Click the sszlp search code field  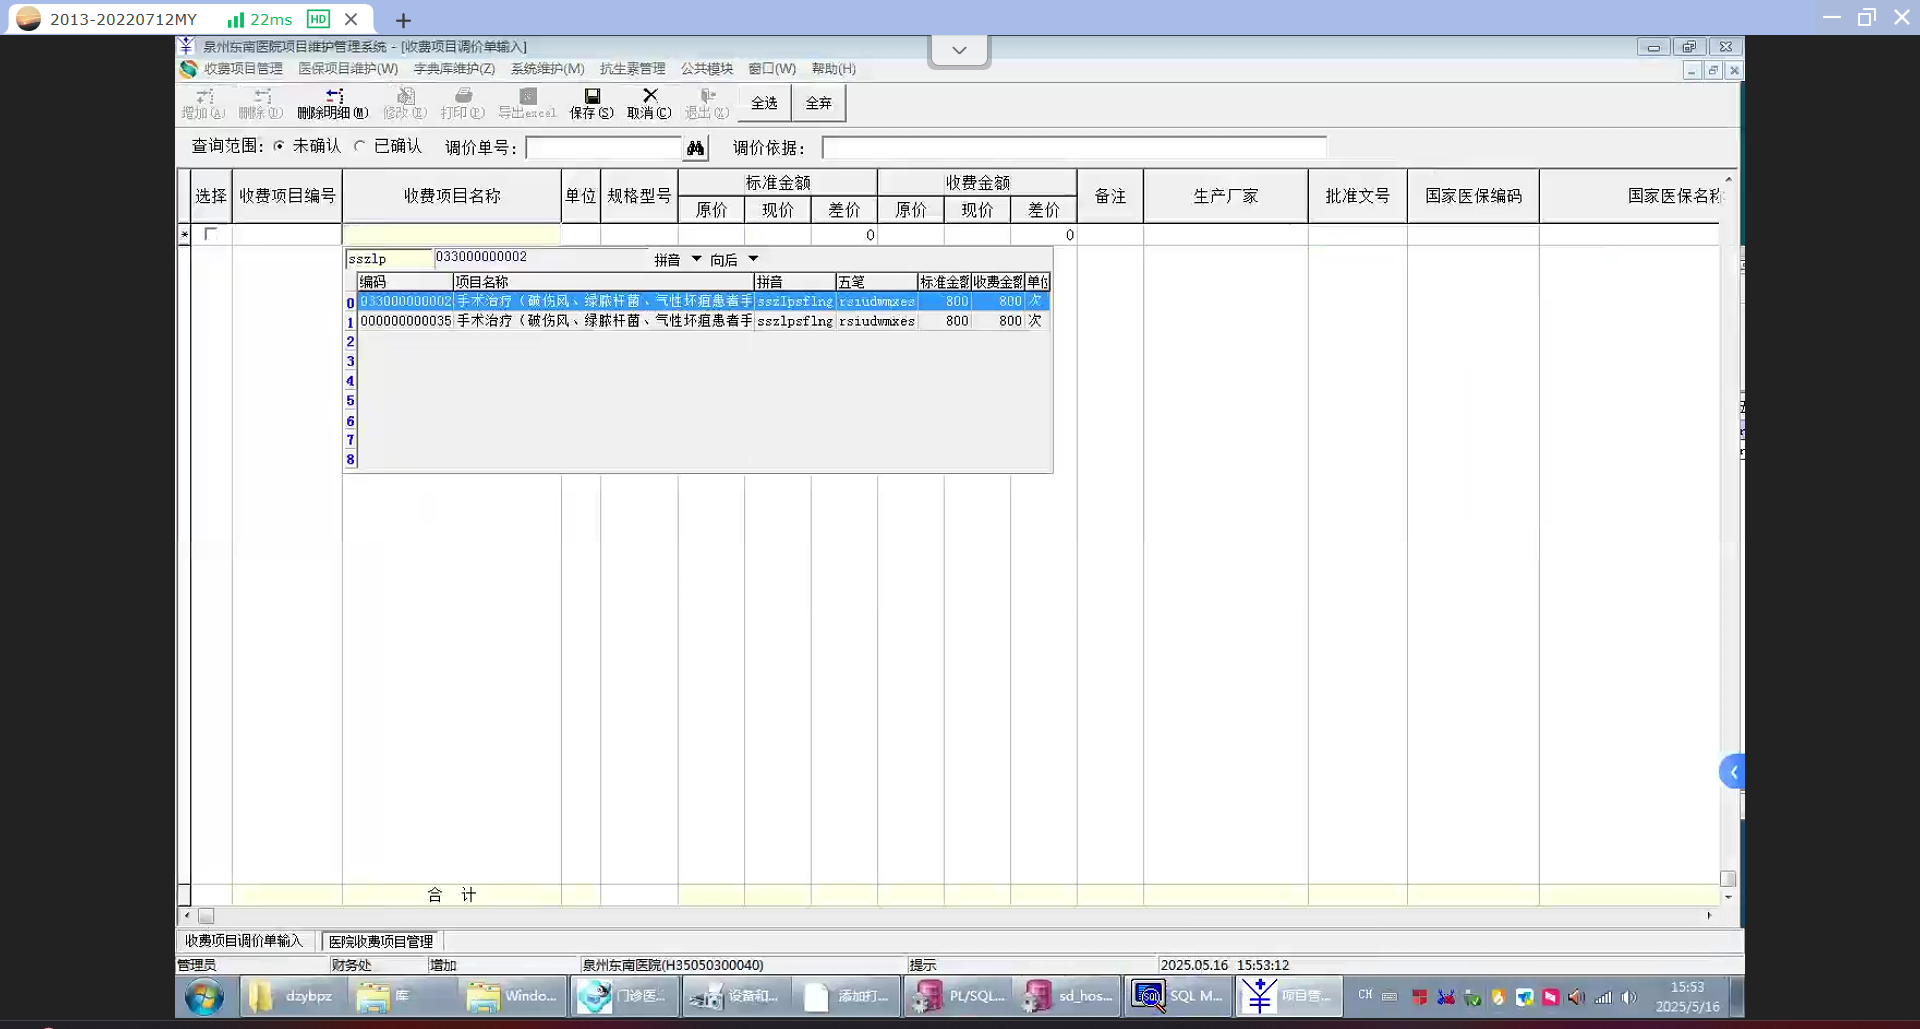pyautogui.click(x=389, y=259)
